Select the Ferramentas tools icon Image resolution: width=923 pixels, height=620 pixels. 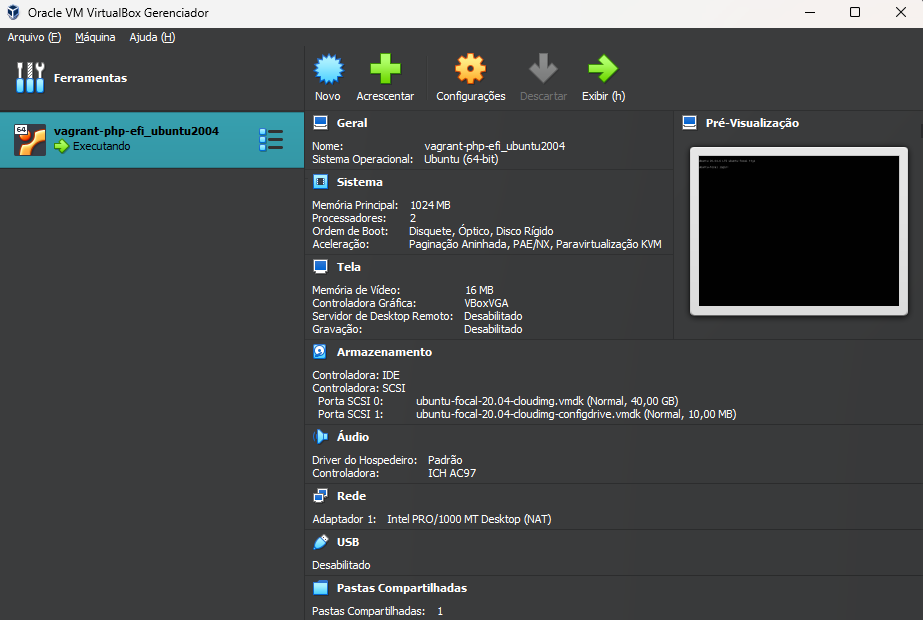30,78
